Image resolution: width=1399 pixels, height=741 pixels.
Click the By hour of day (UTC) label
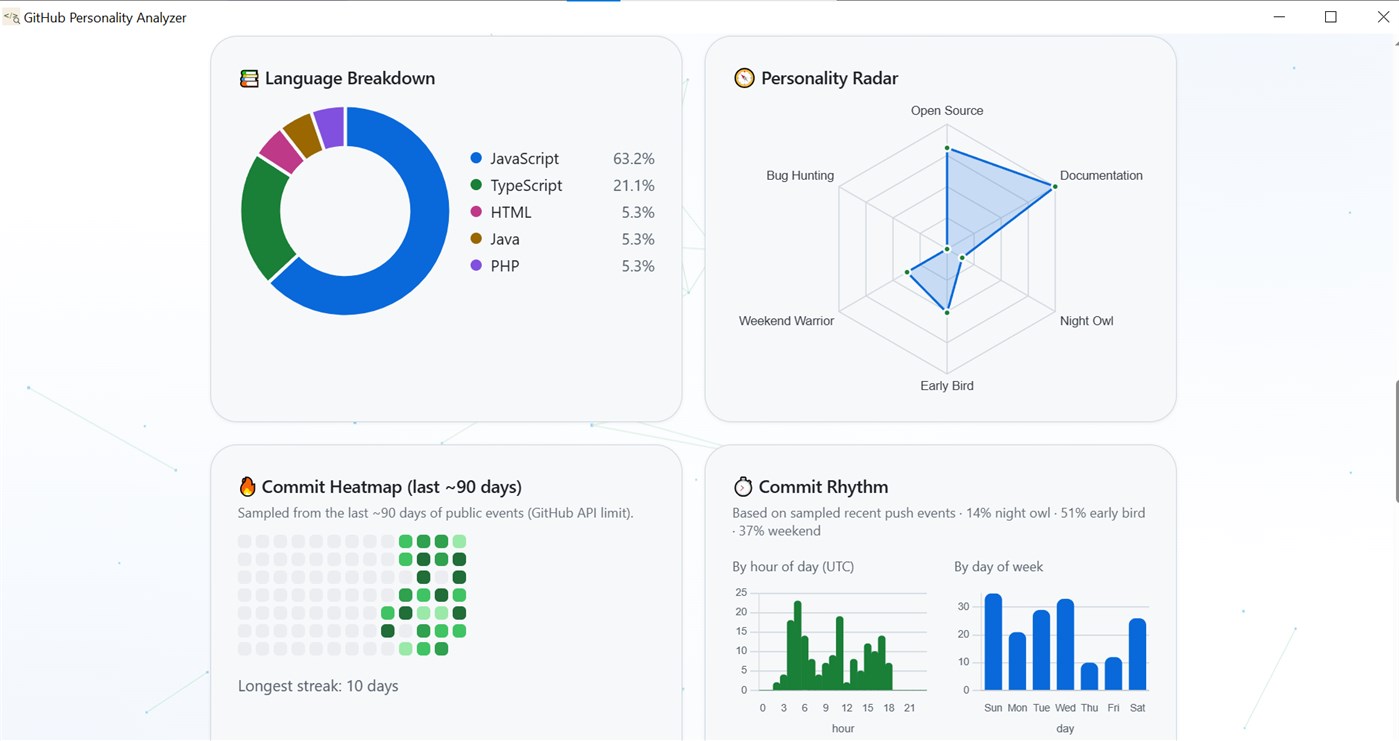tap(793, 566)
